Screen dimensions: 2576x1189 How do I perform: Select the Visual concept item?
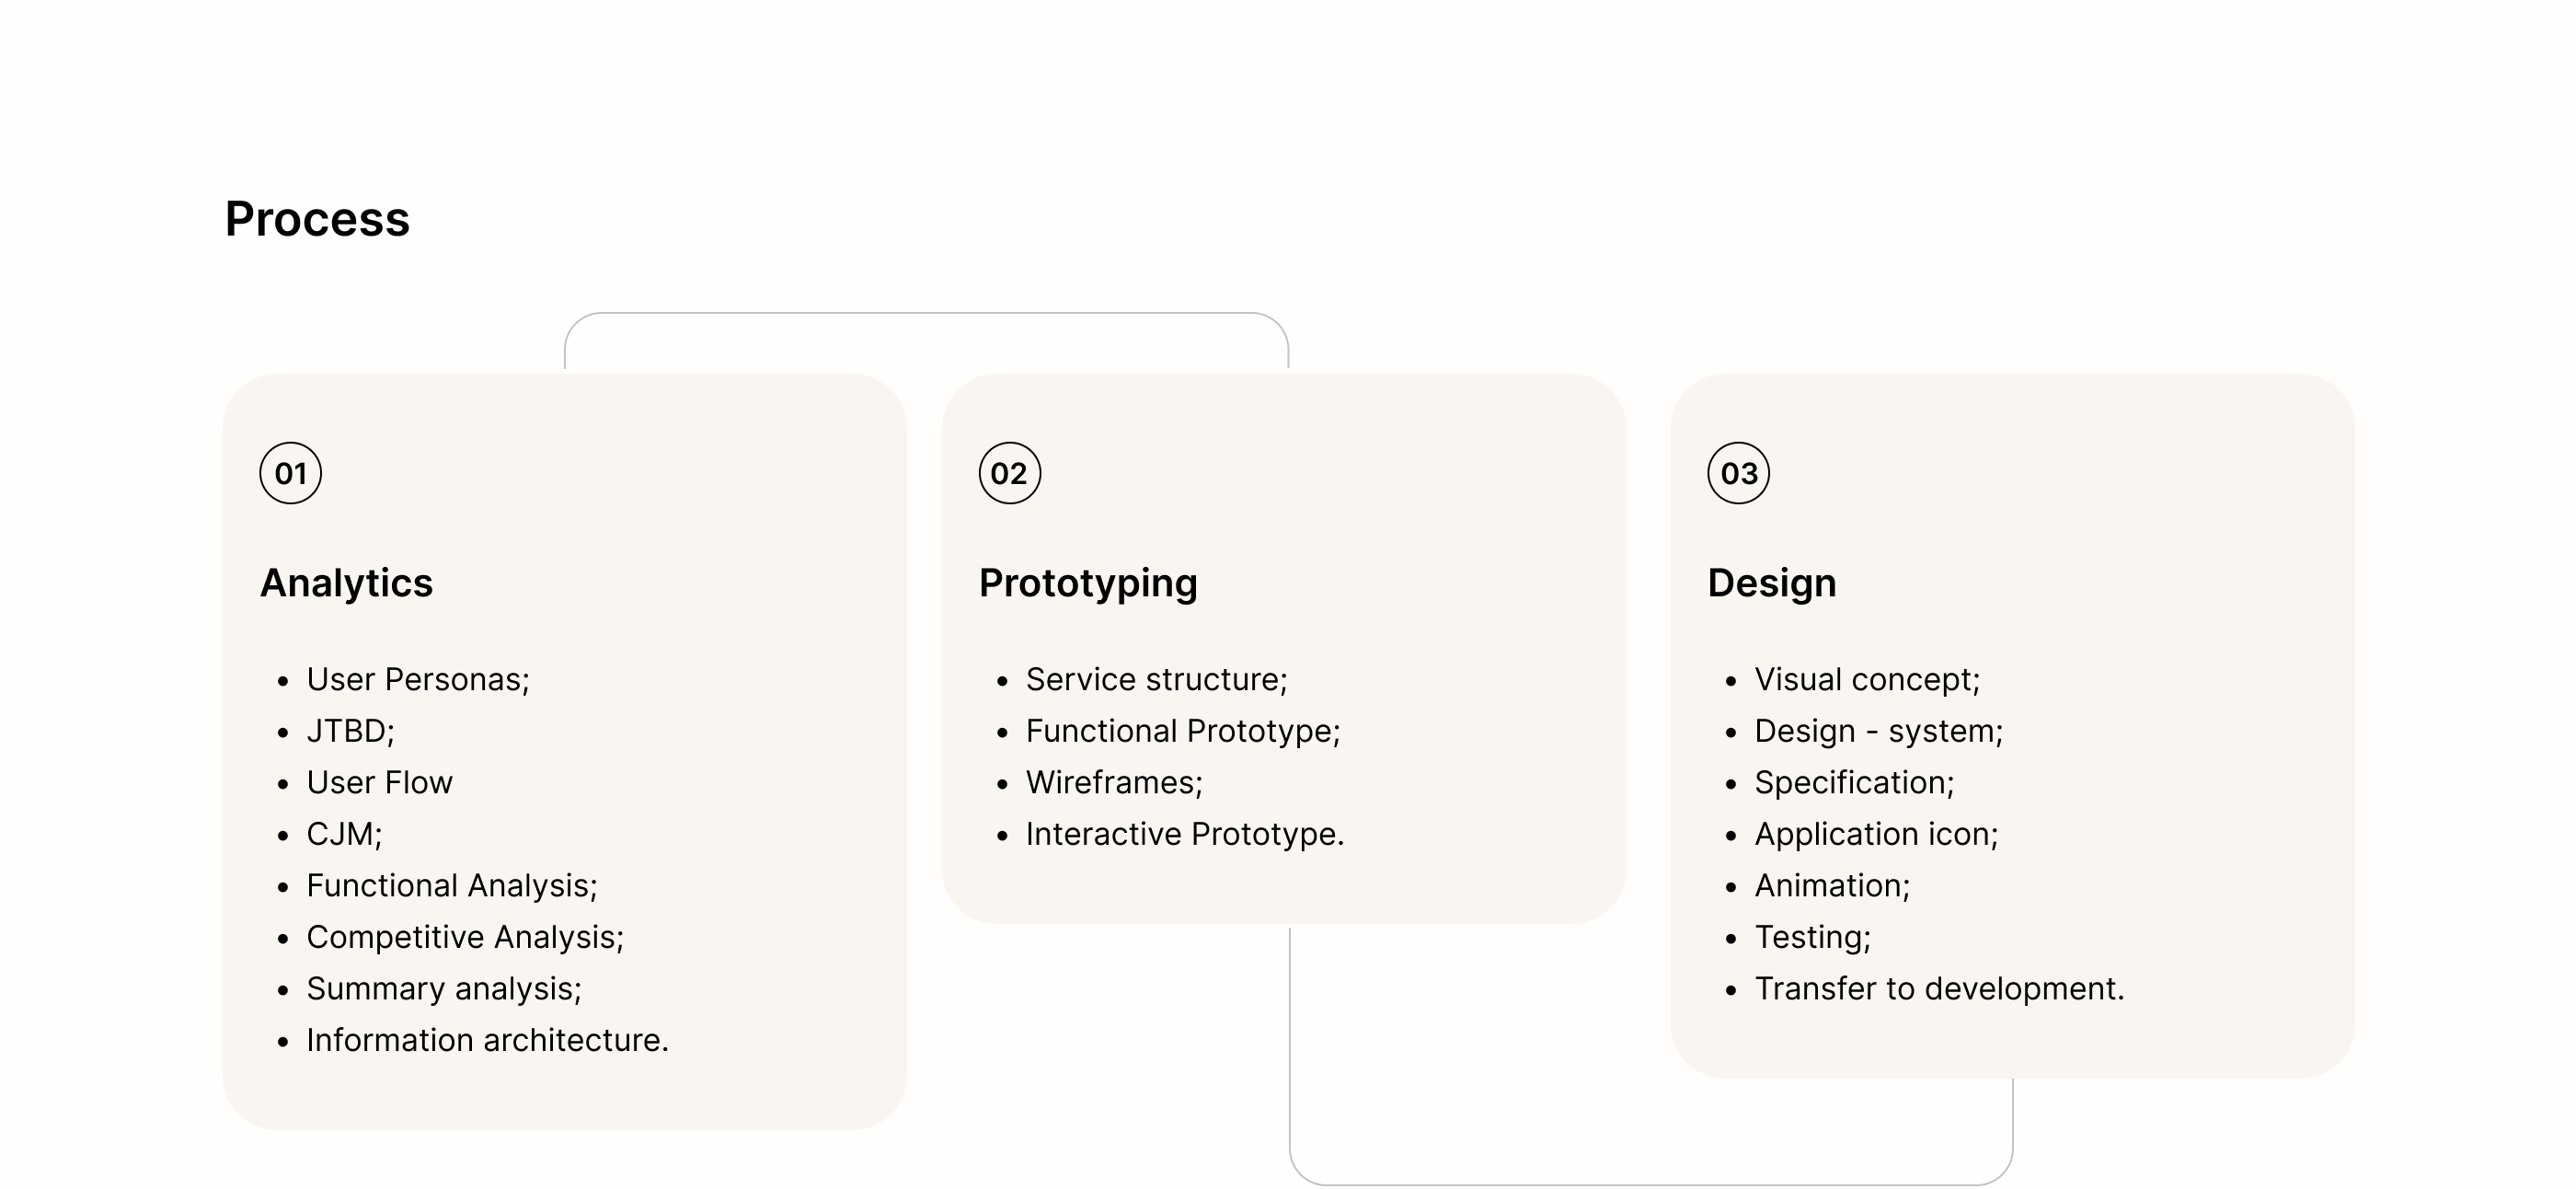pos(1867,680)
